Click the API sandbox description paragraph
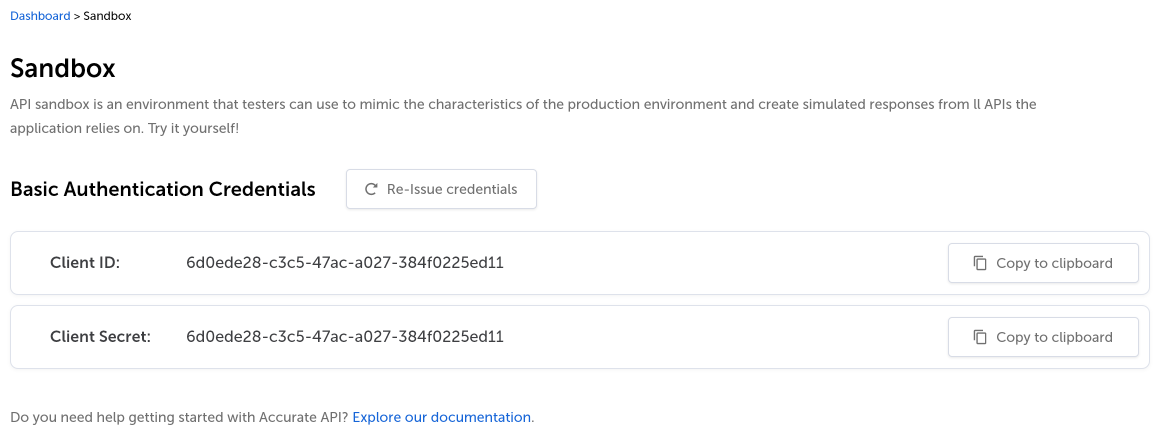Image resolution: width=1164 pixels, height=435 pixels. [x=520, y=104]
